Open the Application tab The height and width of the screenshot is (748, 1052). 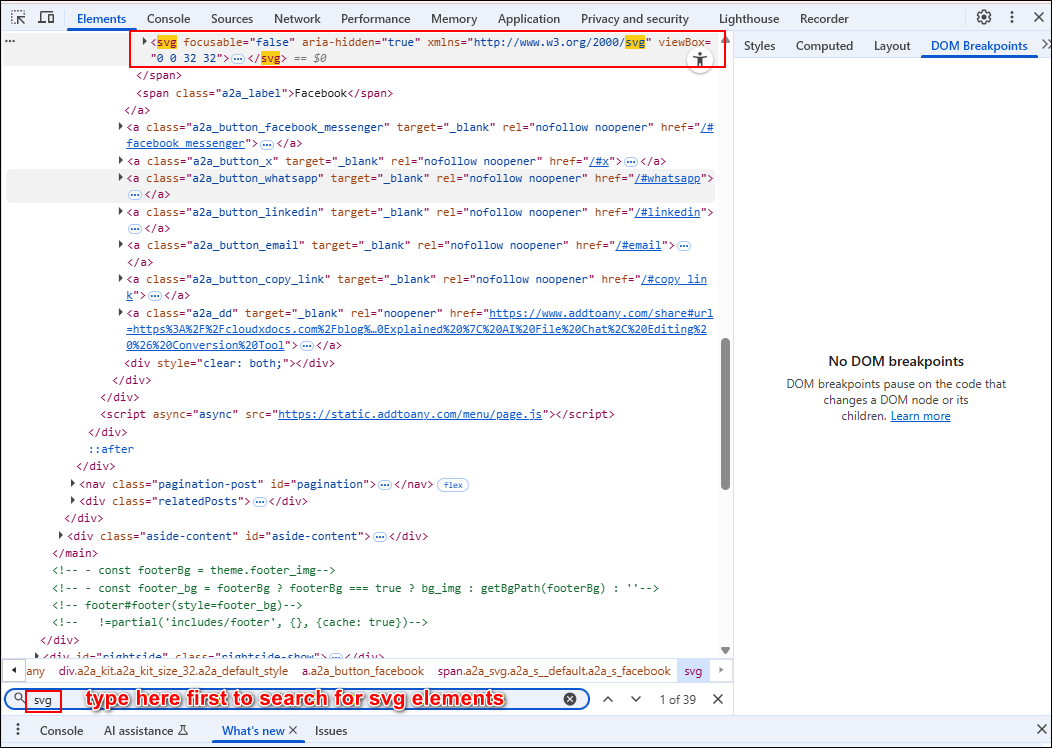click(529, 19)
